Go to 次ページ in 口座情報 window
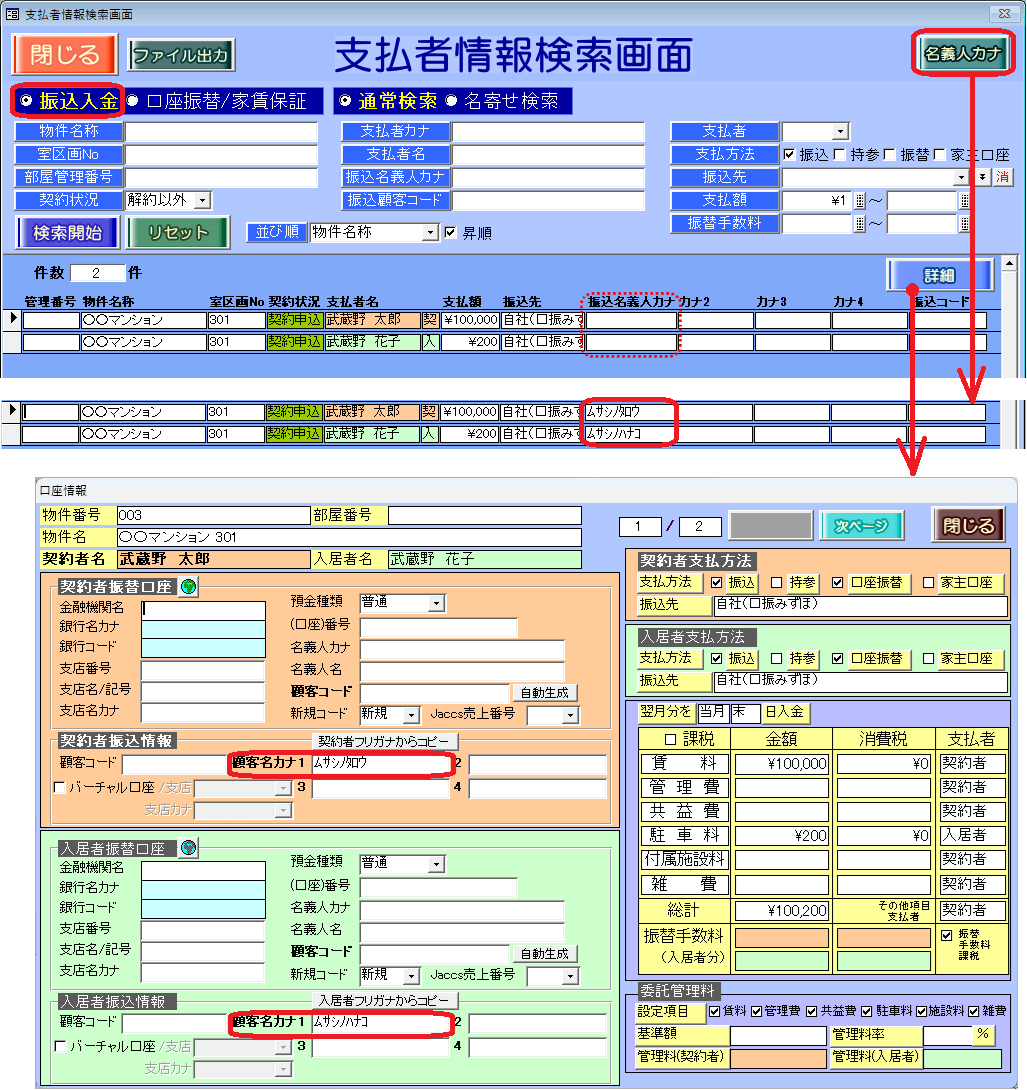This screenshot has height=1090, width=1027. click(x=861, y=526)
